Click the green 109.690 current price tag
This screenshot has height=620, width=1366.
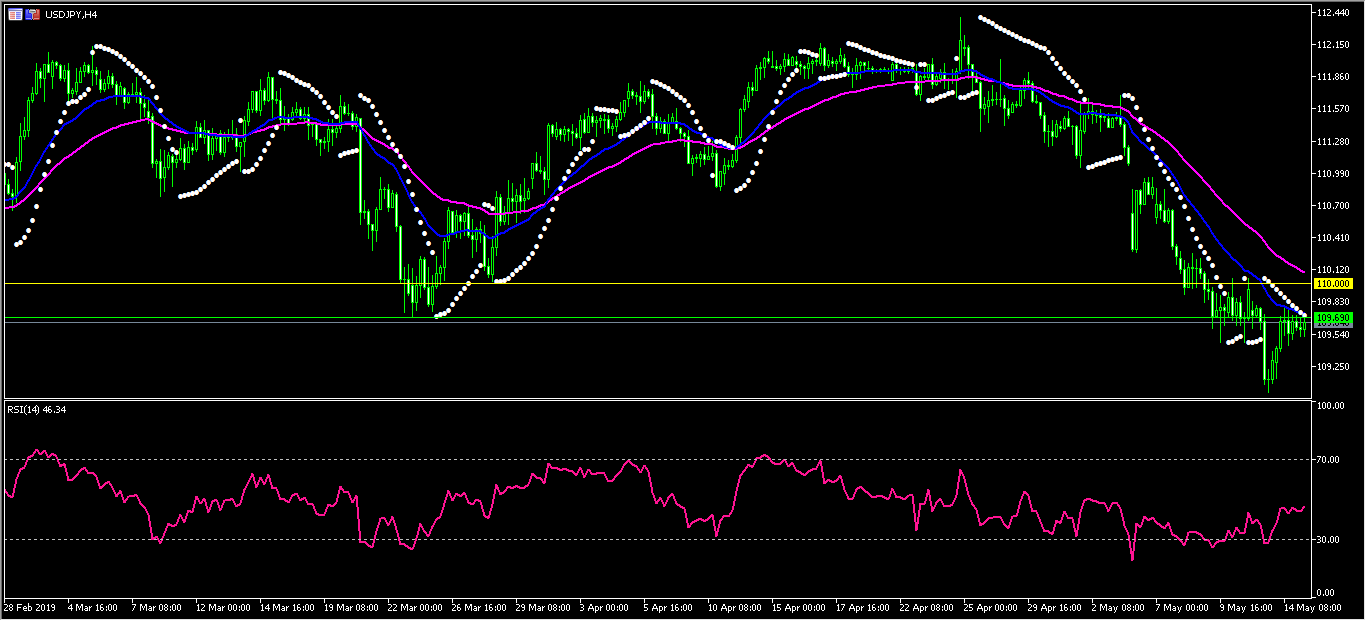[1333, 318]
